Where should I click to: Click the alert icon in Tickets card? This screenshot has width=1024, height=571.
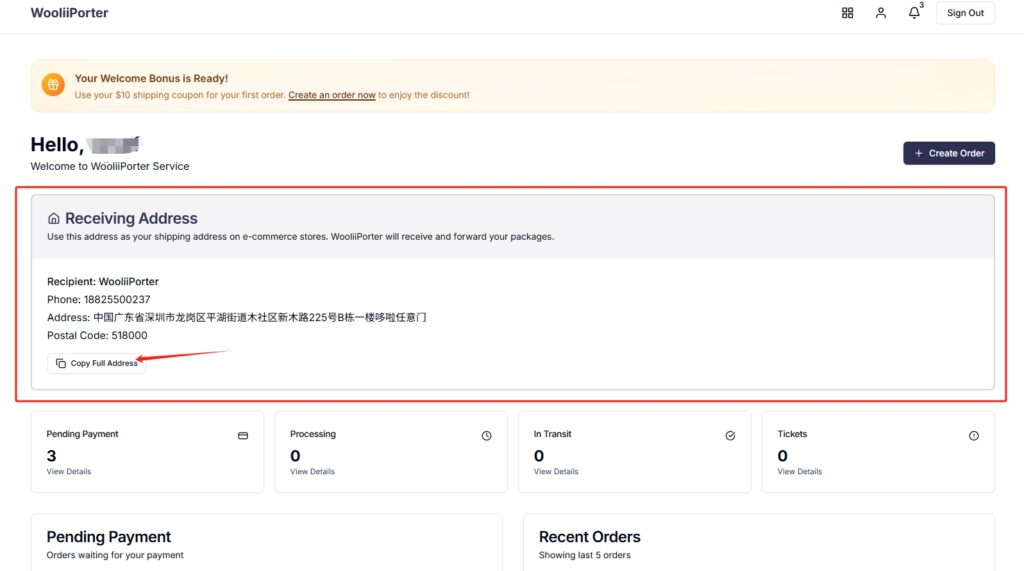(x=974, y=436)
